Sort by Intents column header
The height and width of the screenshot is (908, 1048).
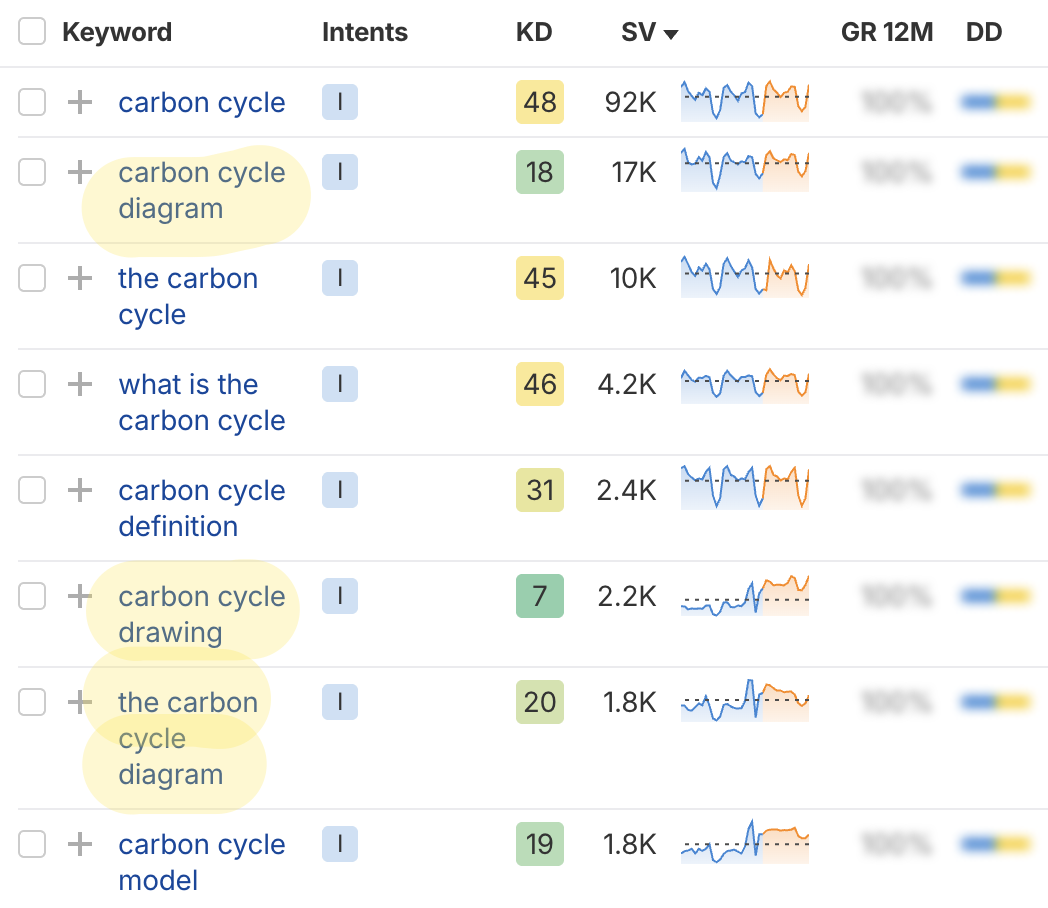point(365,32)
